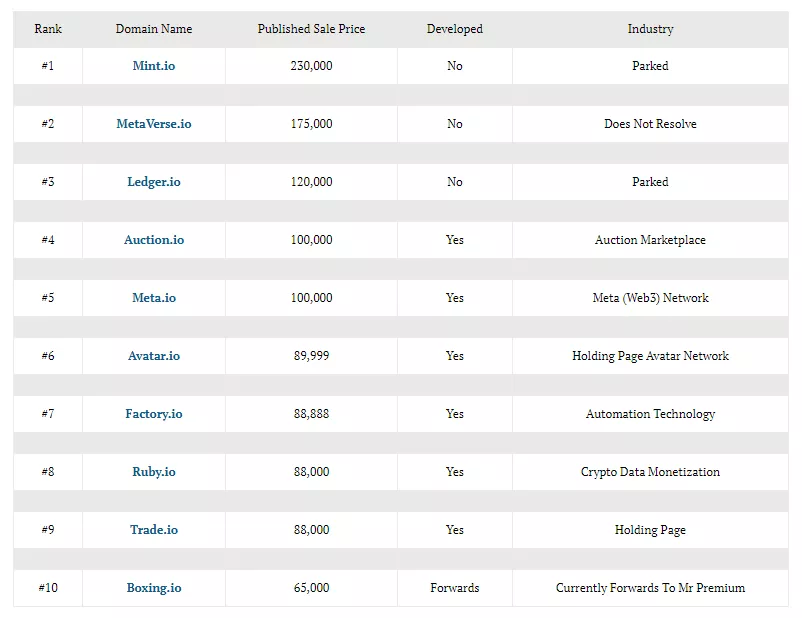Select the Published Sale Price header
Image resolution: width=802 pixels, height=618 pixels.
click(x=311, y=29)
